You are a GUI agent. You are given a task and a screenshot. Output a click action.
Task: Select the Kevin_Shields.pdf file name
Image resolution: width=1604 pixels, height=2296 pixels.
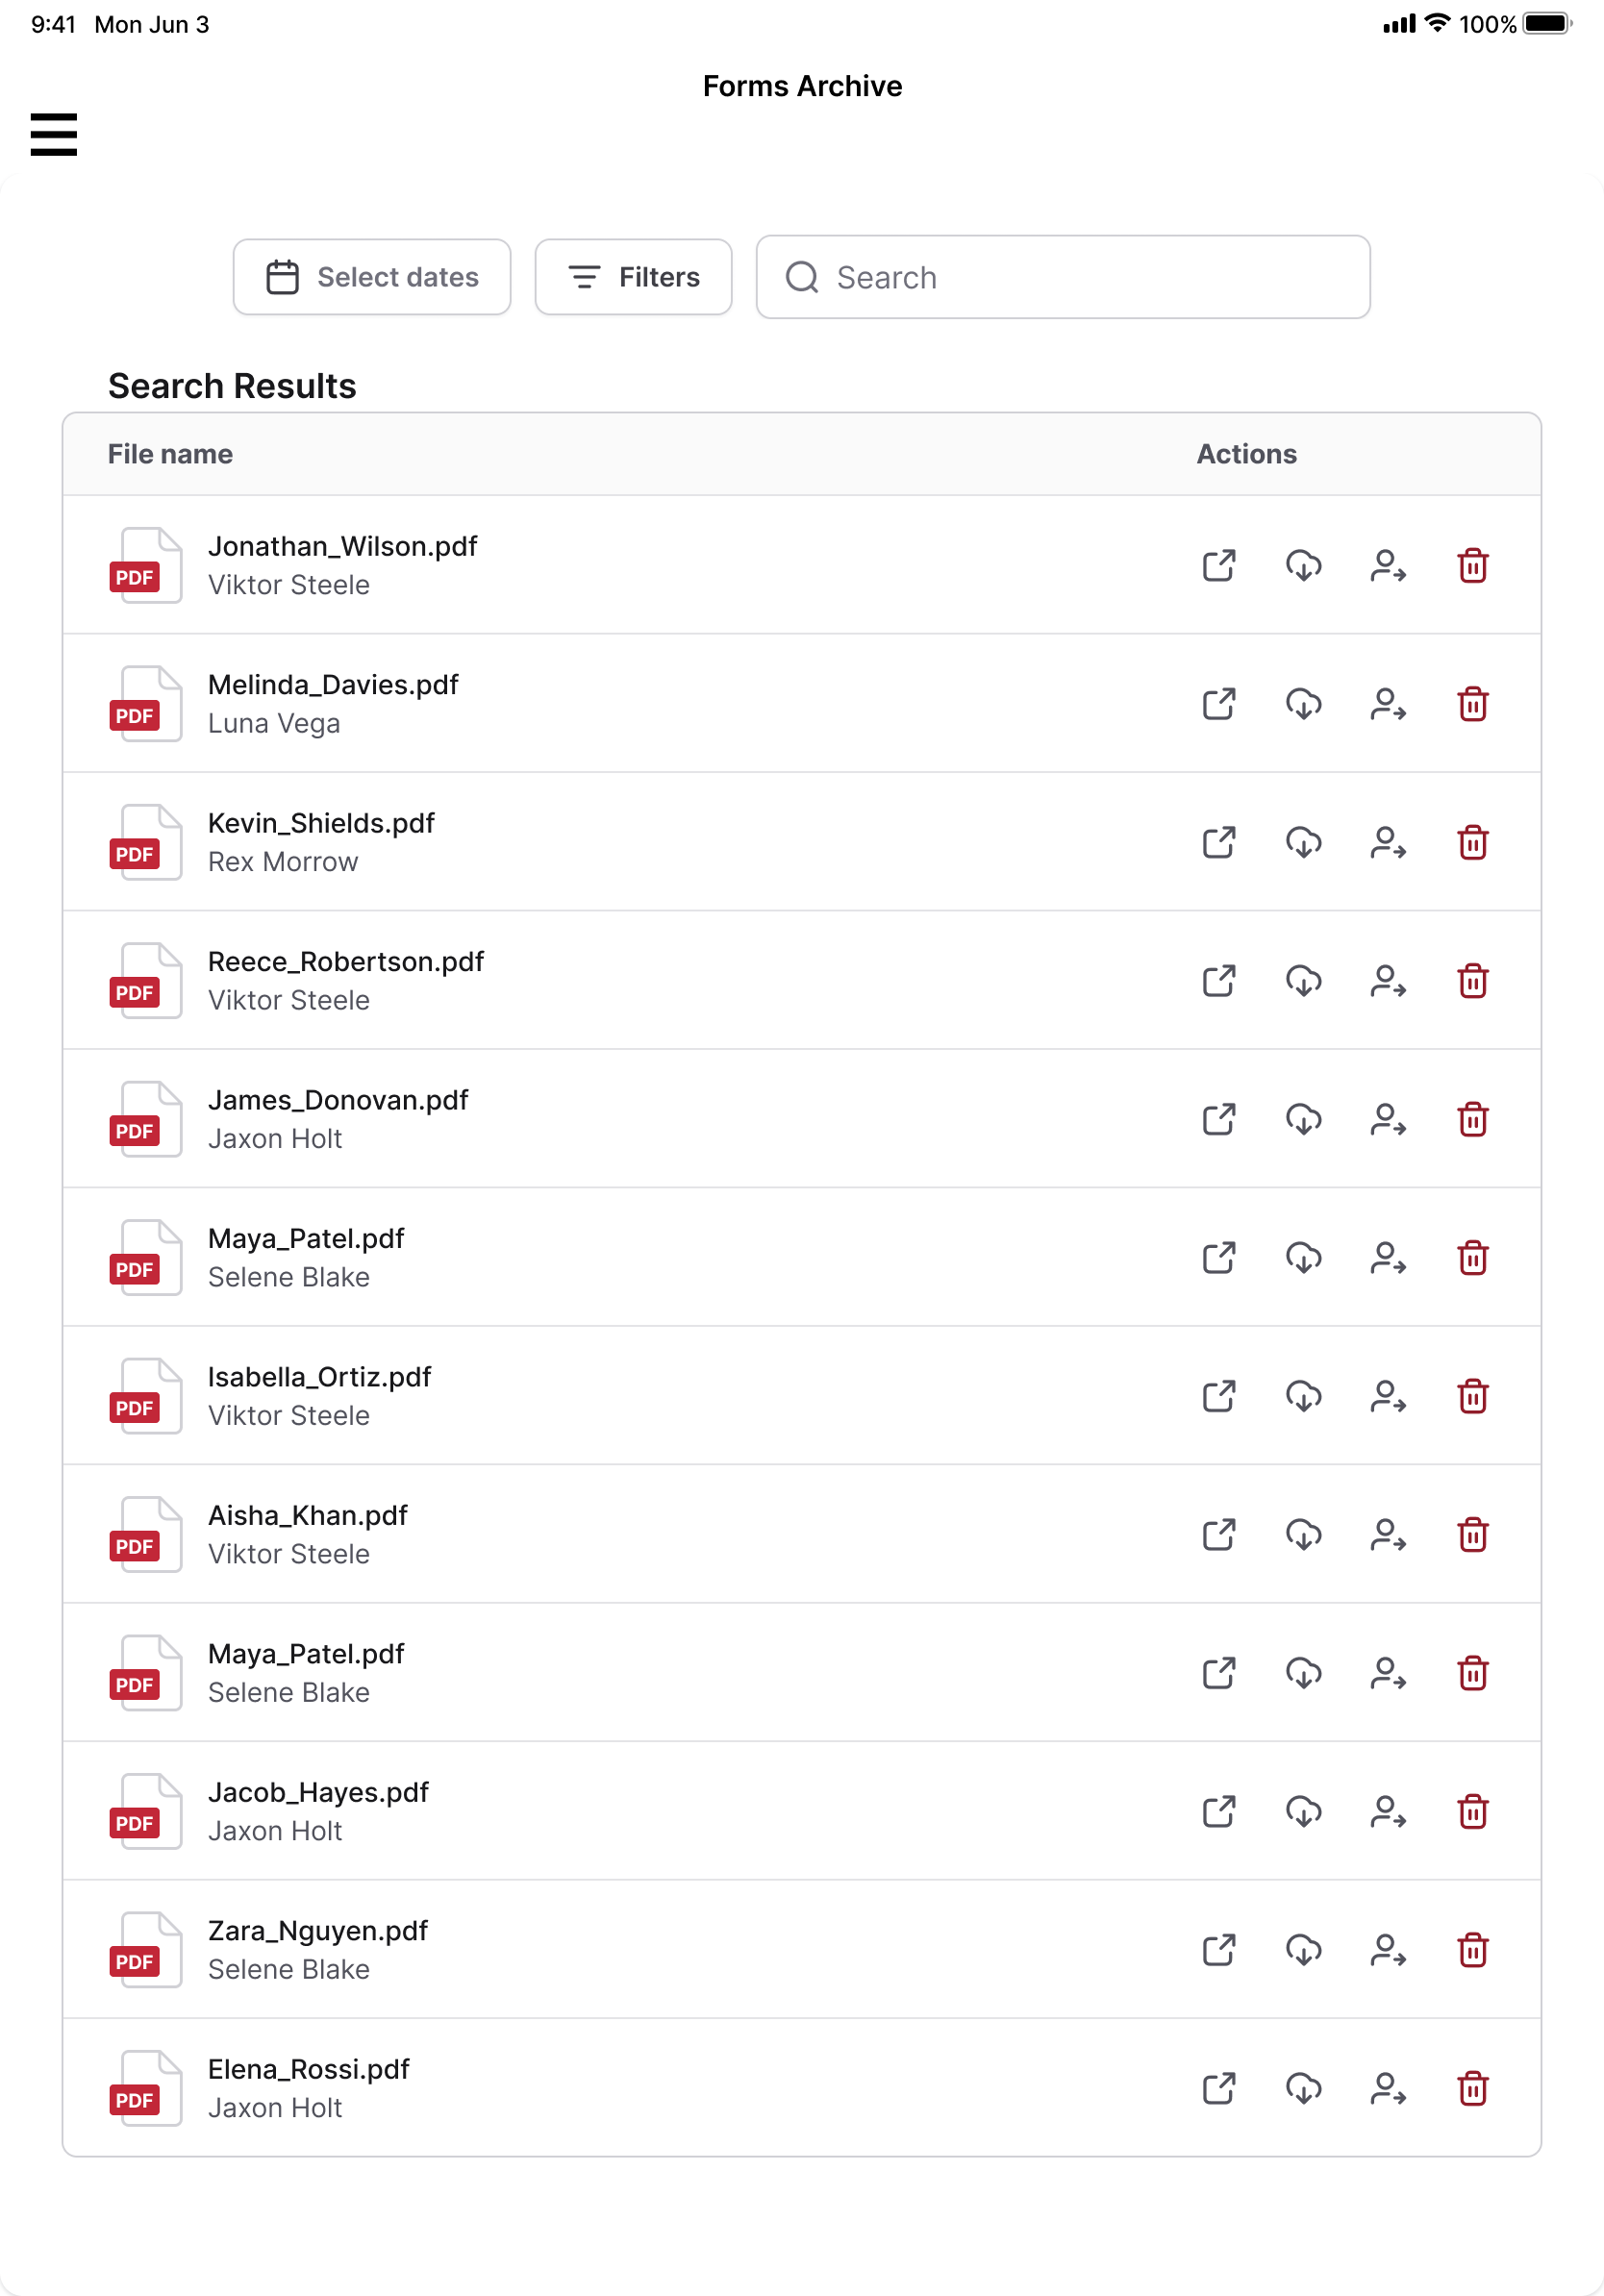click(x=321, y=823)
